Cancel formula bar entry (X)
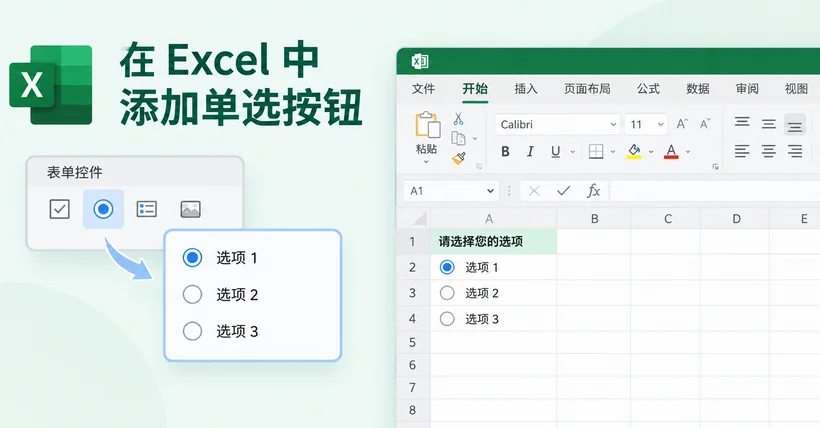Screen dimensions: 820x428 pyautogui.click(x=534, y=191)
